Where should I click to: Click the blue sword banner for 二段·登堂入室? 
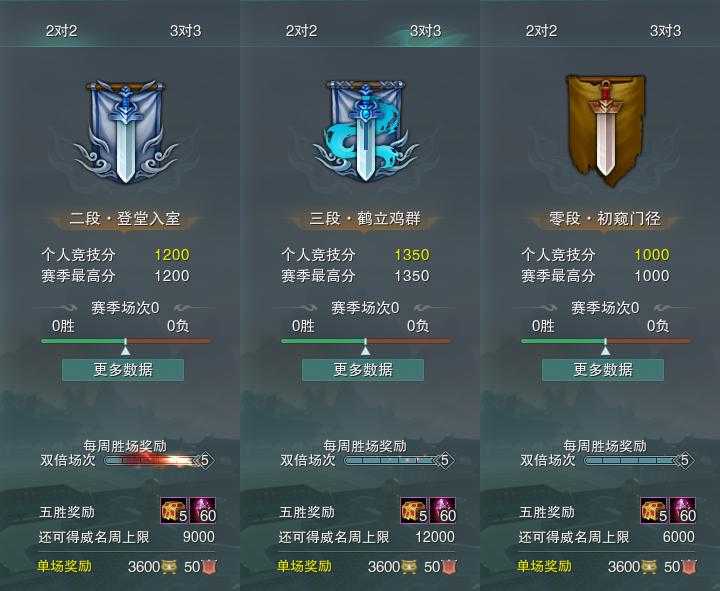pyautogui.click(x=125, y=132)
